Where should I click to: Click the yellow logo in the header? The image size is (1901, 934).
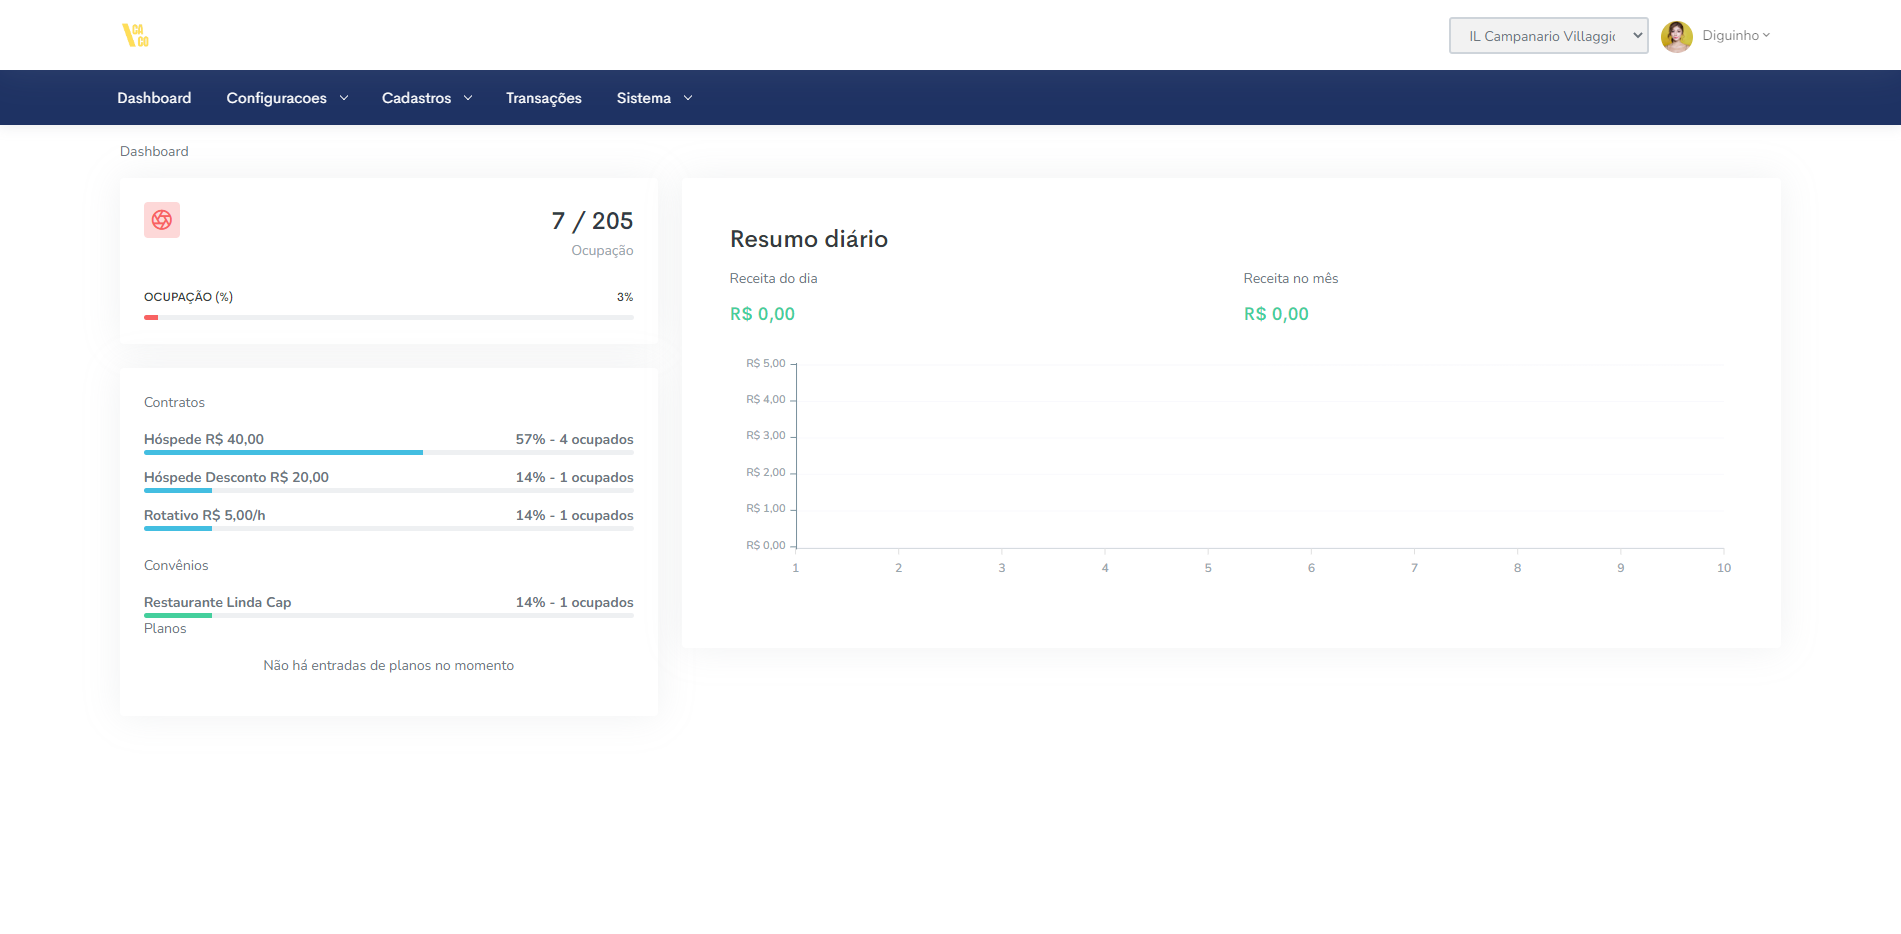[x=135, y=36]
